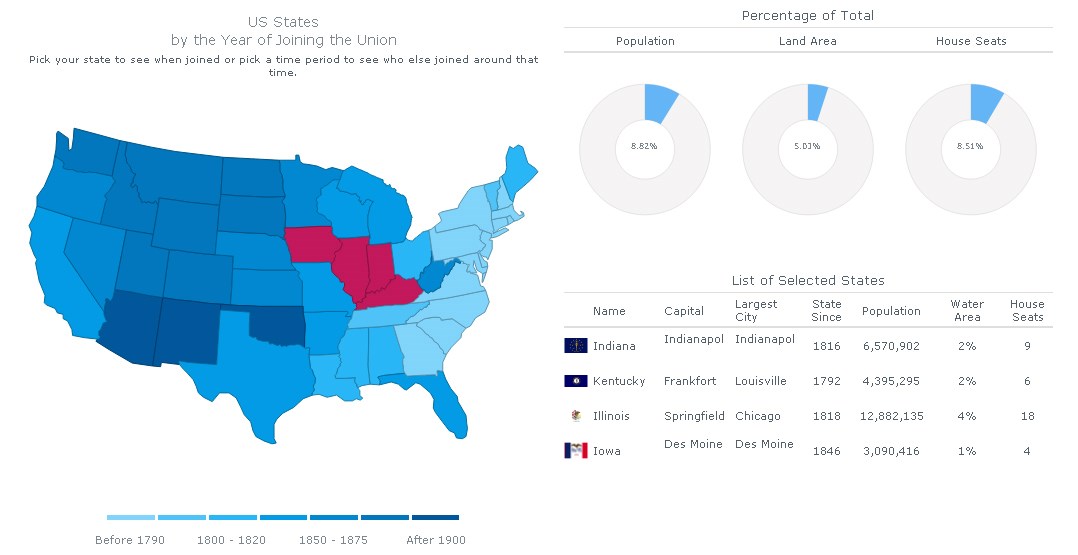Sort table by the Name column header
The width and height of the screenshot is (1078, 555).
(x=609, y=311)
